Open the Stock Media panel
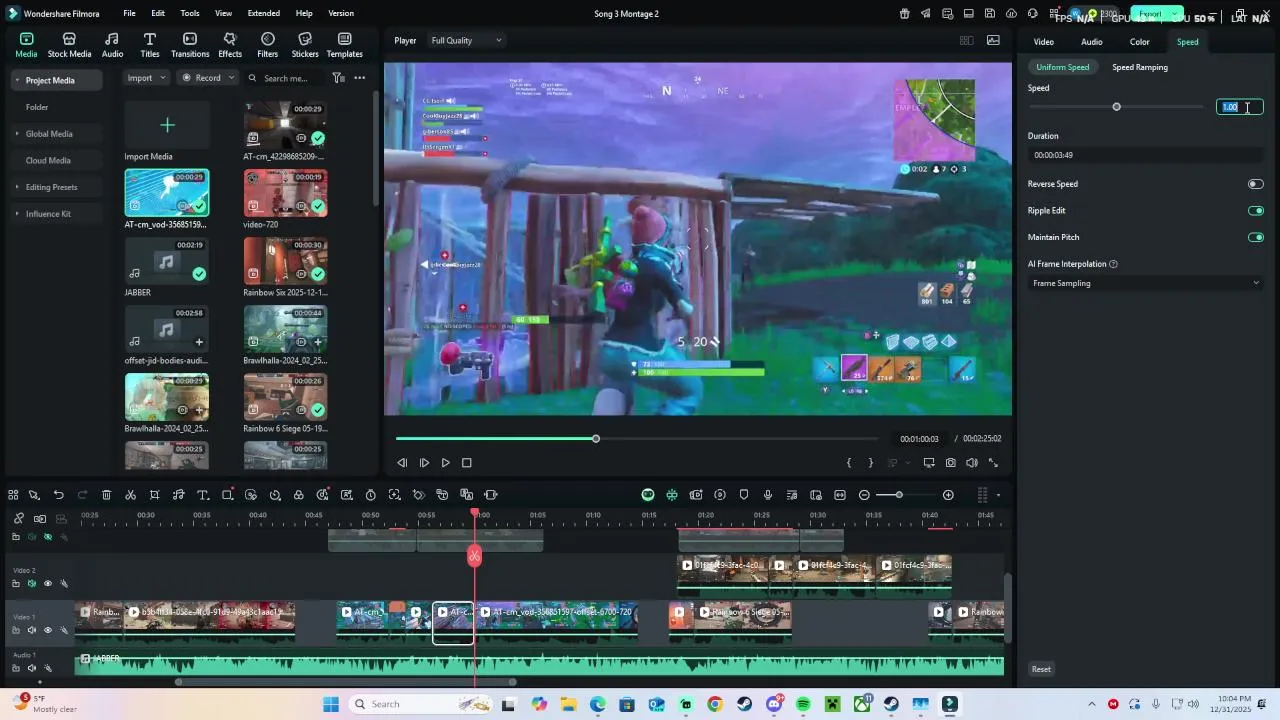The height and width of the screenshot is (720, 1280). [x=69, y=45]
